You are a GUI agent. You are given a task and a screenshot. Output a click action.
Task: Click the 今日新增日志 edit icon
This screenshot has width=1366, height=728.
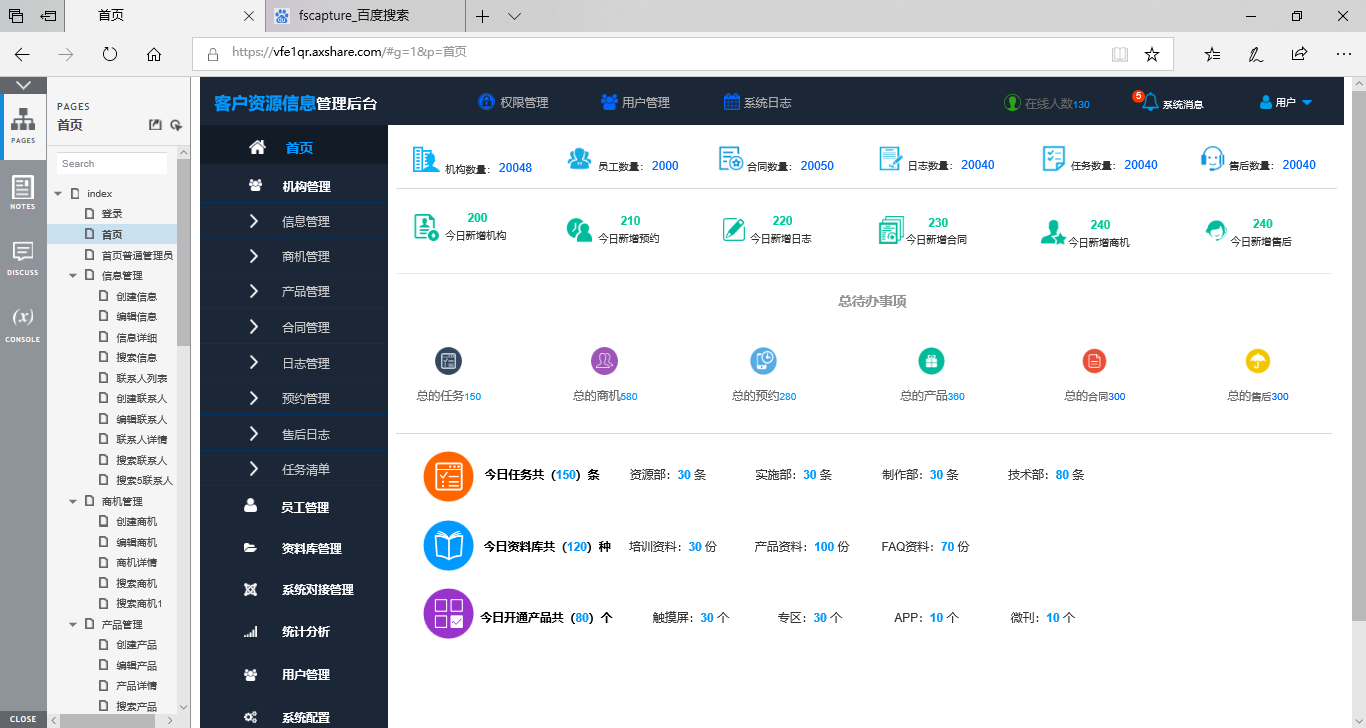734,229
